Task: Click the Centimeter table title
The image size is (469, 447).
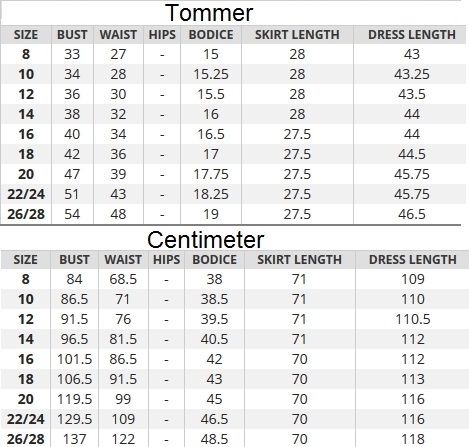Action: [x=206, y=240]
